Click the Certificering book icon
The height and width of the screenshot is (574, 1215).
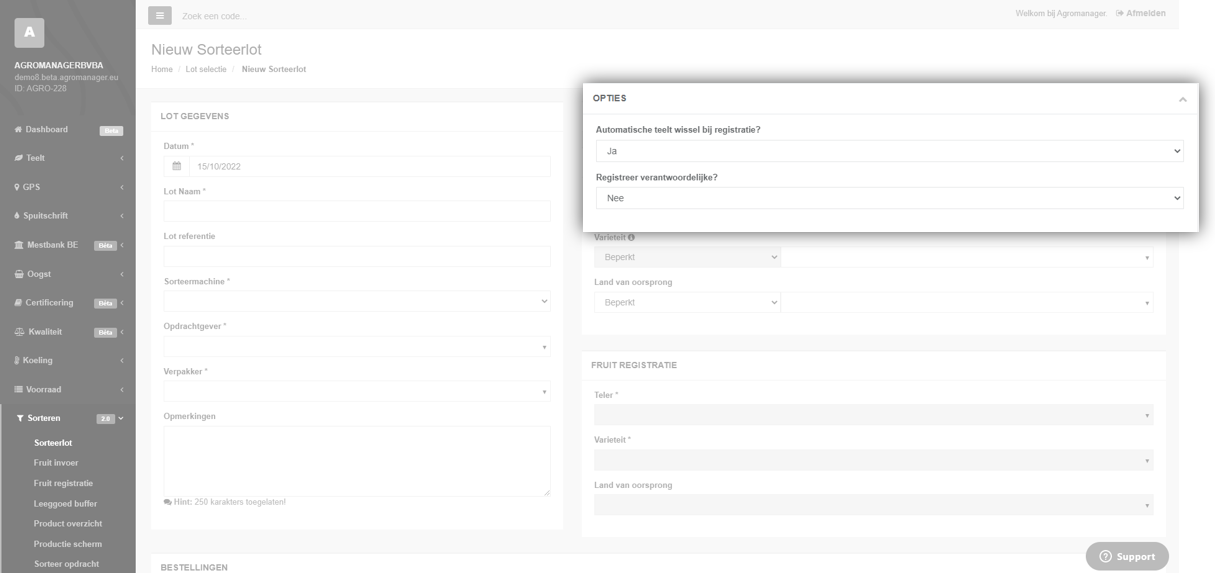click(18, 303)
